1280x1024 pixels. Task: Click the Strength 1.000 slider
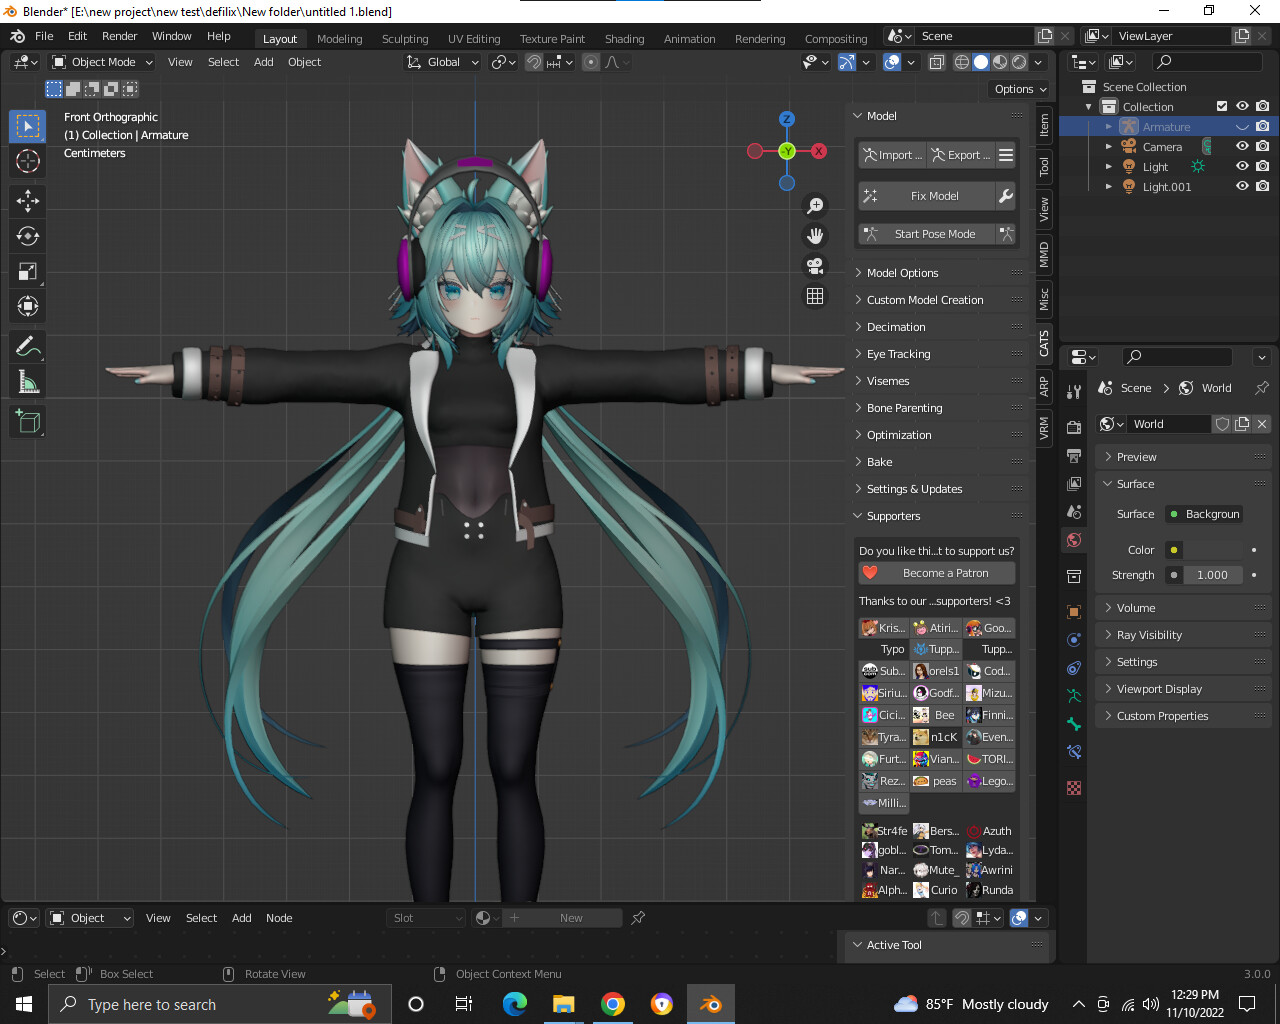click(1213, 575)
